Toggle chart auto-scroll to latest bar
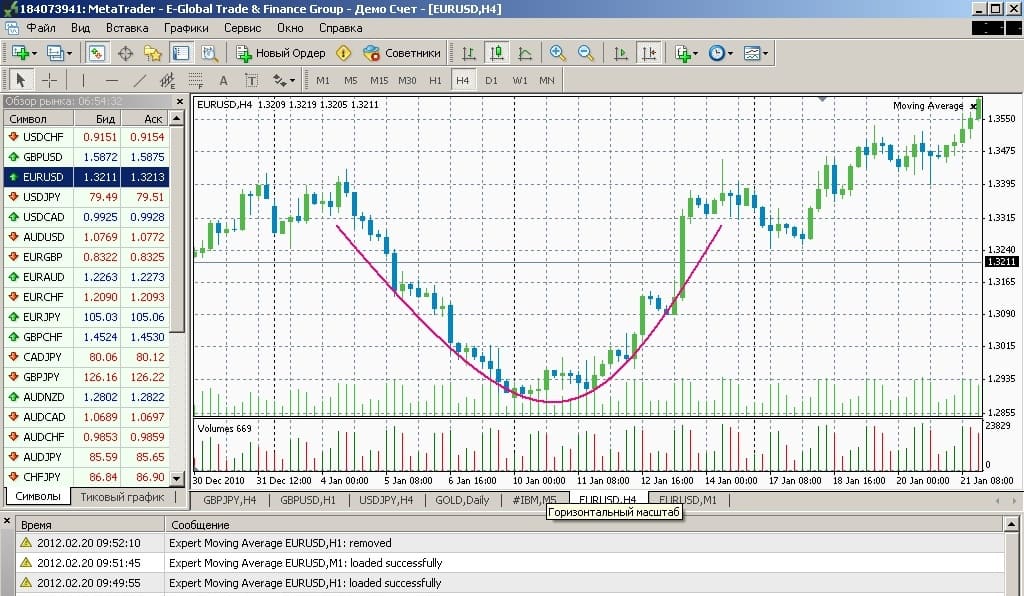 point(621,53)
